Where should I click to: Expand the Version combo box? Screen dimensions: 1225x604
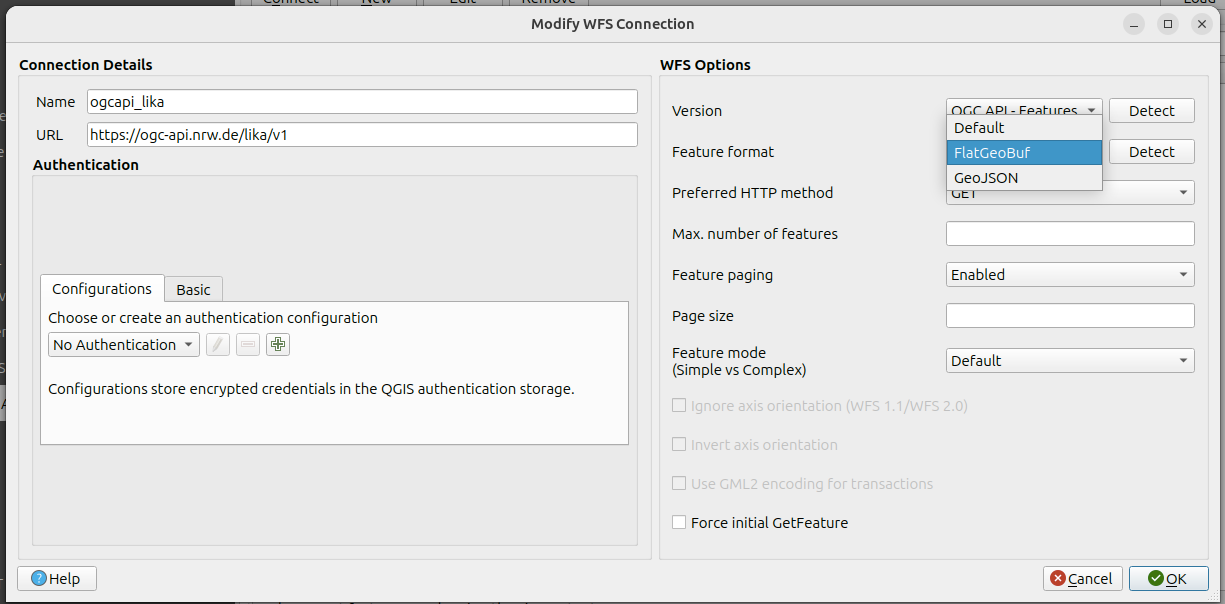1023,108
